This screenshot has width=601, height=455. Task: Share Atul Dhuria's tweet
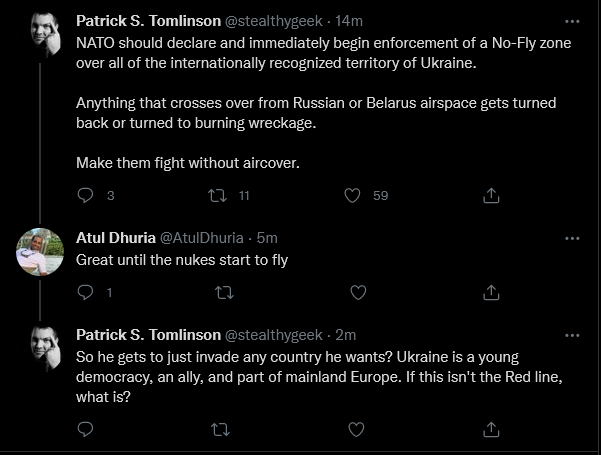tap(491, 292)
